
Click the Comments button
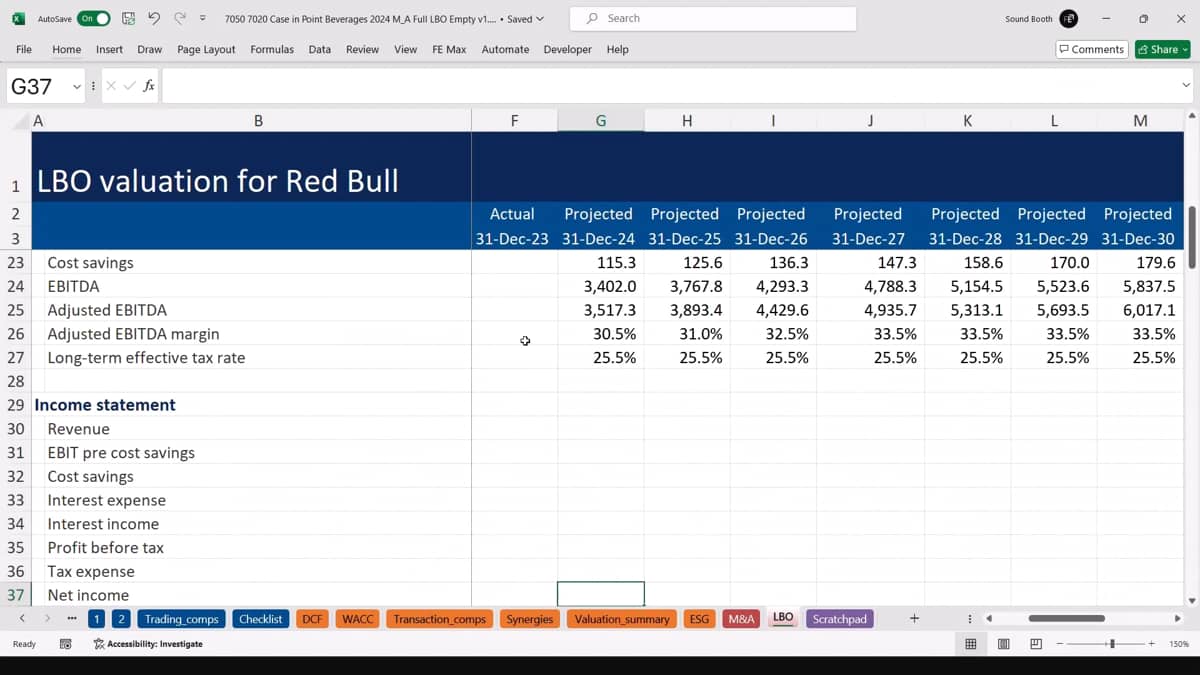click(1092, 49)
